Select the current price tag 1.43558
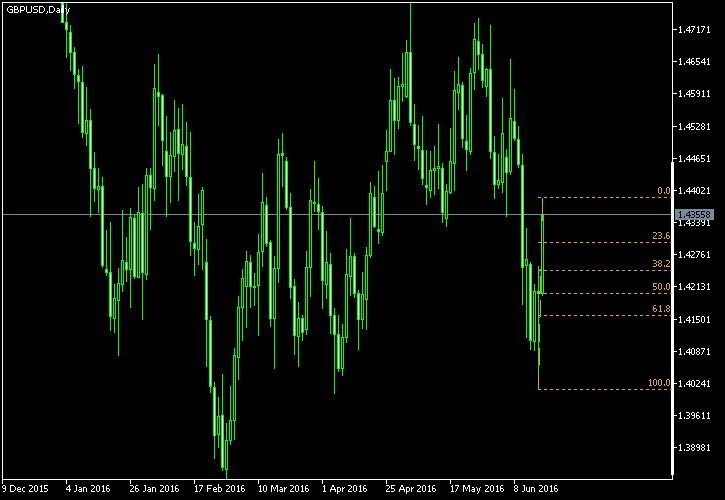Image resolution: width=725 pixels, height=500 pixels. click(694, 215)
